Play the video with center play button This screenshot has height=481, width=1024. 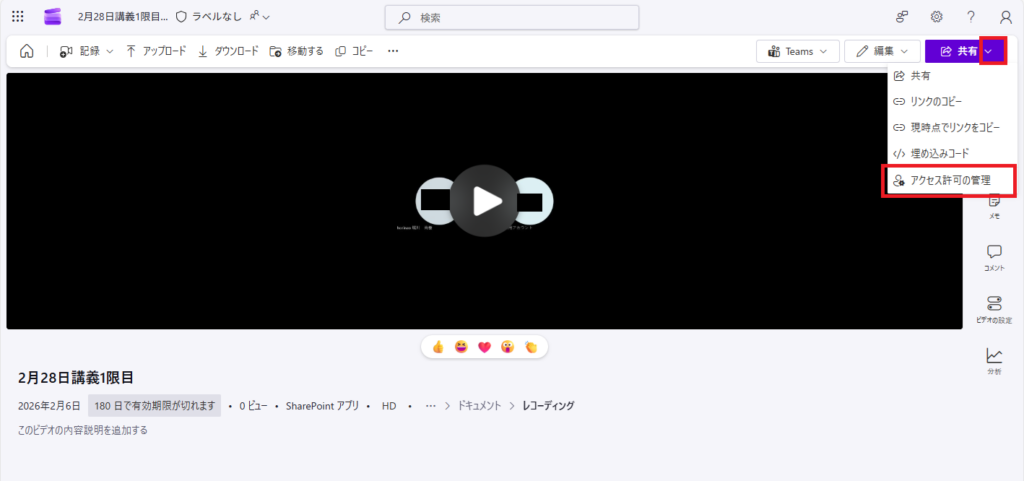484,201
